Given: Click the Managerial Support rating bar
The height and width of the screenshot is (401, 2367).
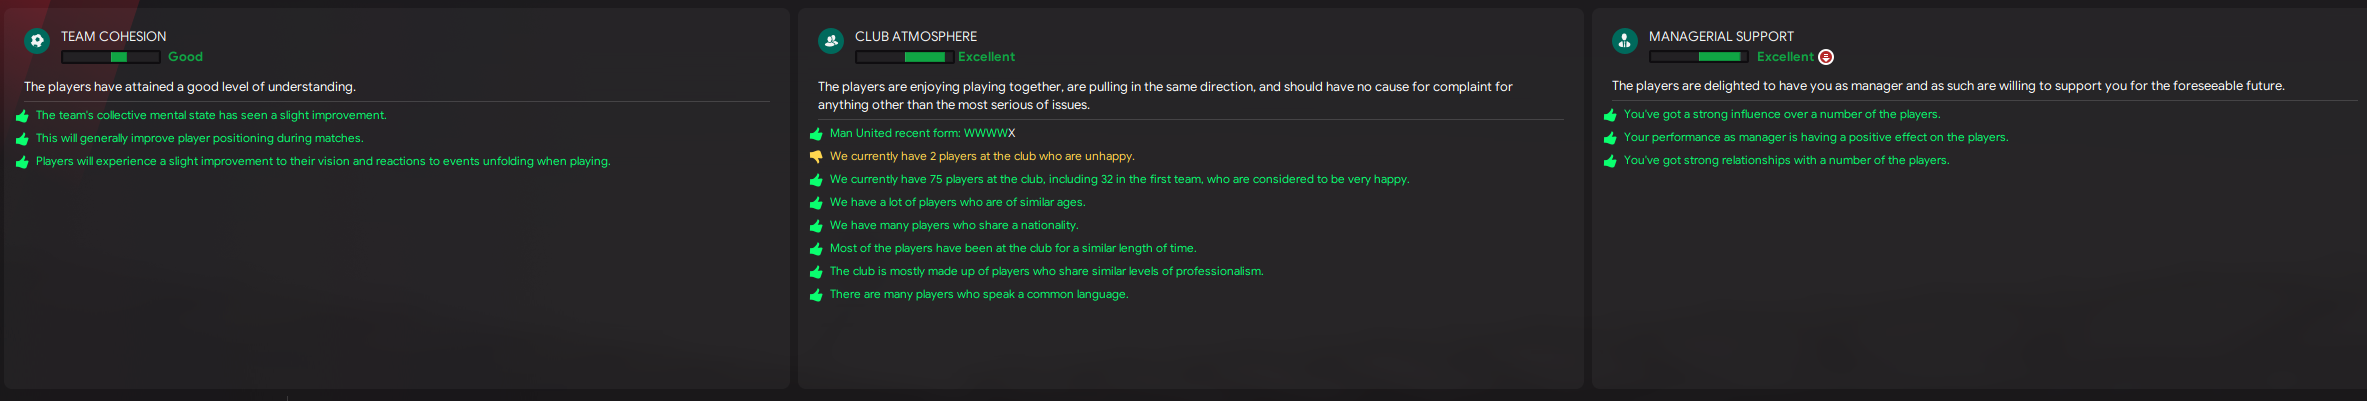Looking at the screenshot, I should click(x=1698, y=57).
